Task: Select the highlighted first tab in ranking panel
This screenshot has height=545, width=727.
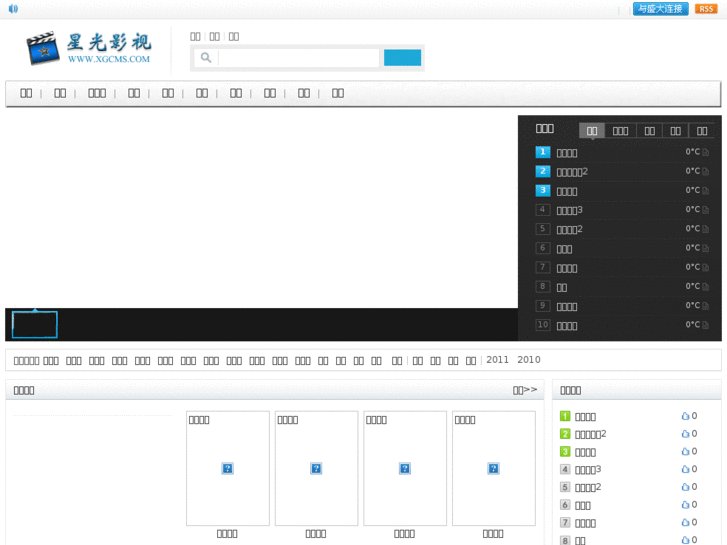Action: [x=592, y=131]
